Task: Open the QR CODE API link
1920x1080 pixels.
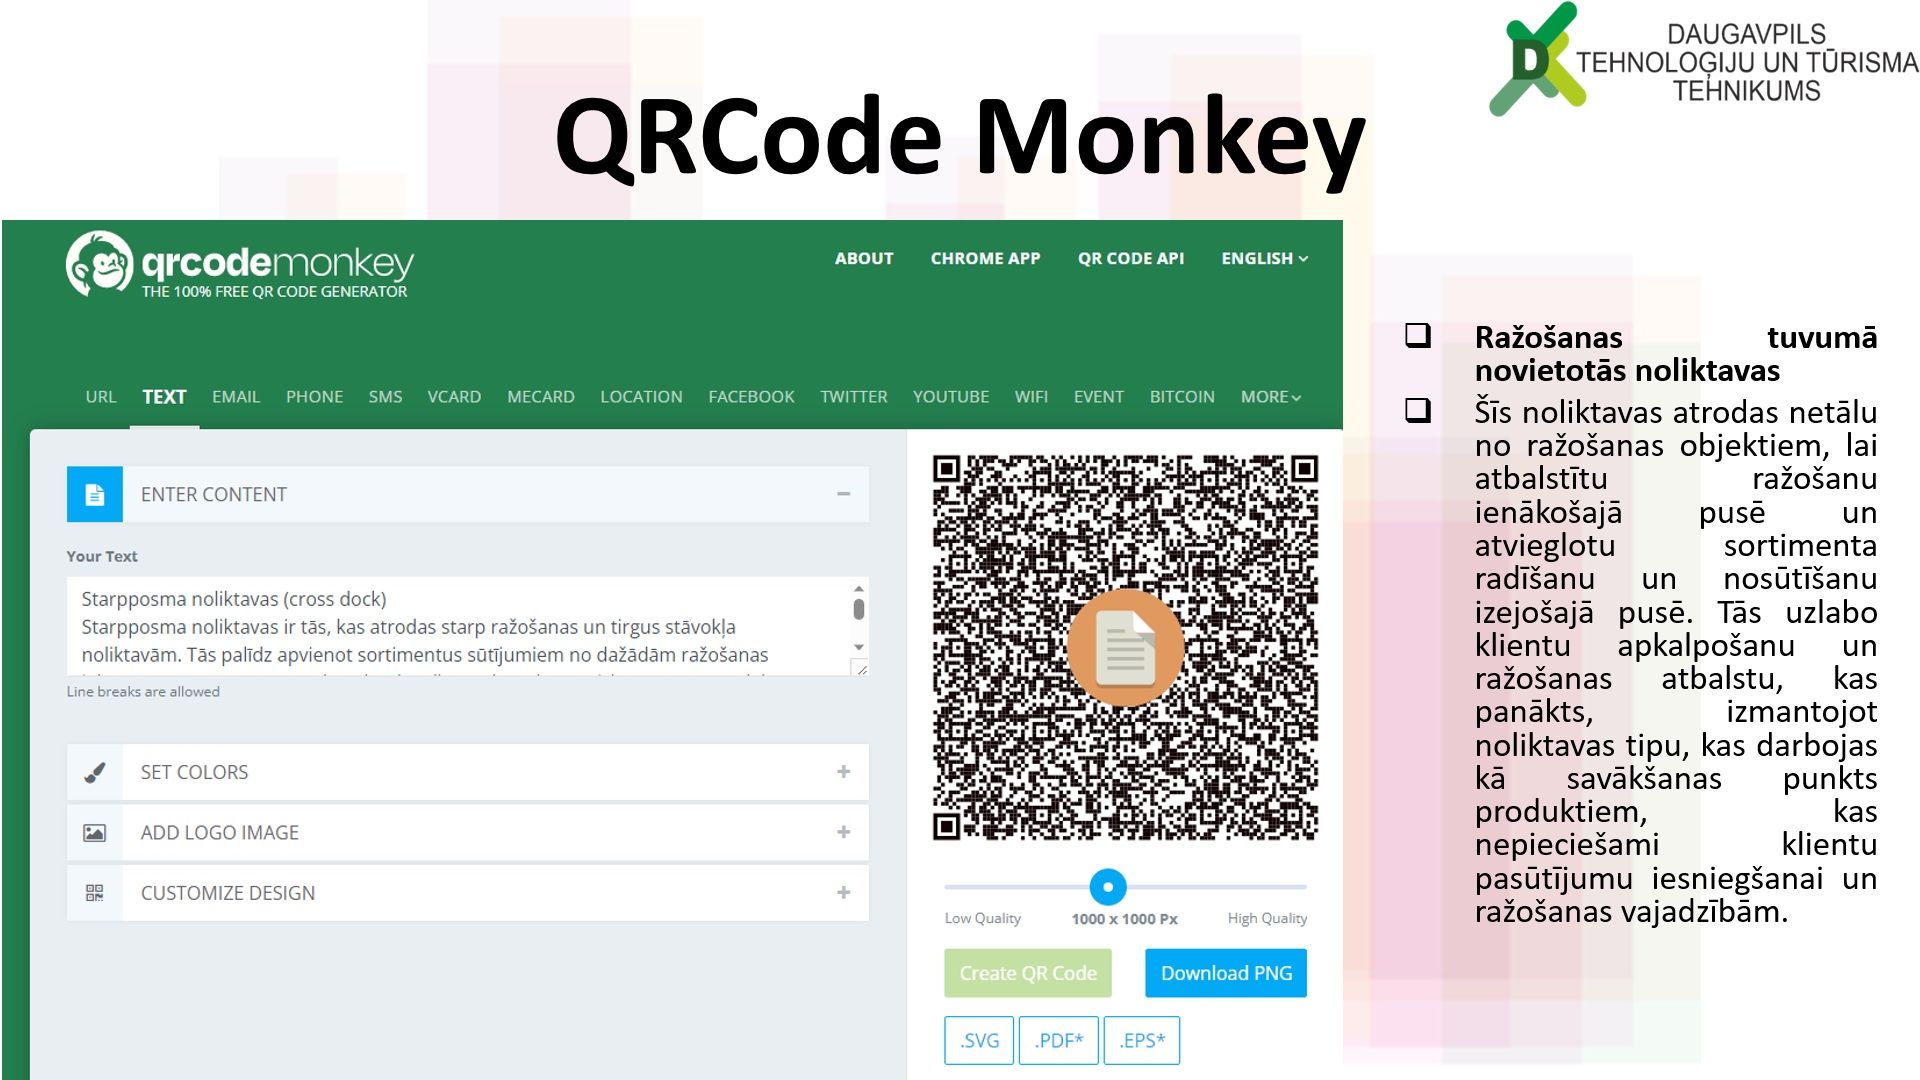Action: pos(1131,258)
